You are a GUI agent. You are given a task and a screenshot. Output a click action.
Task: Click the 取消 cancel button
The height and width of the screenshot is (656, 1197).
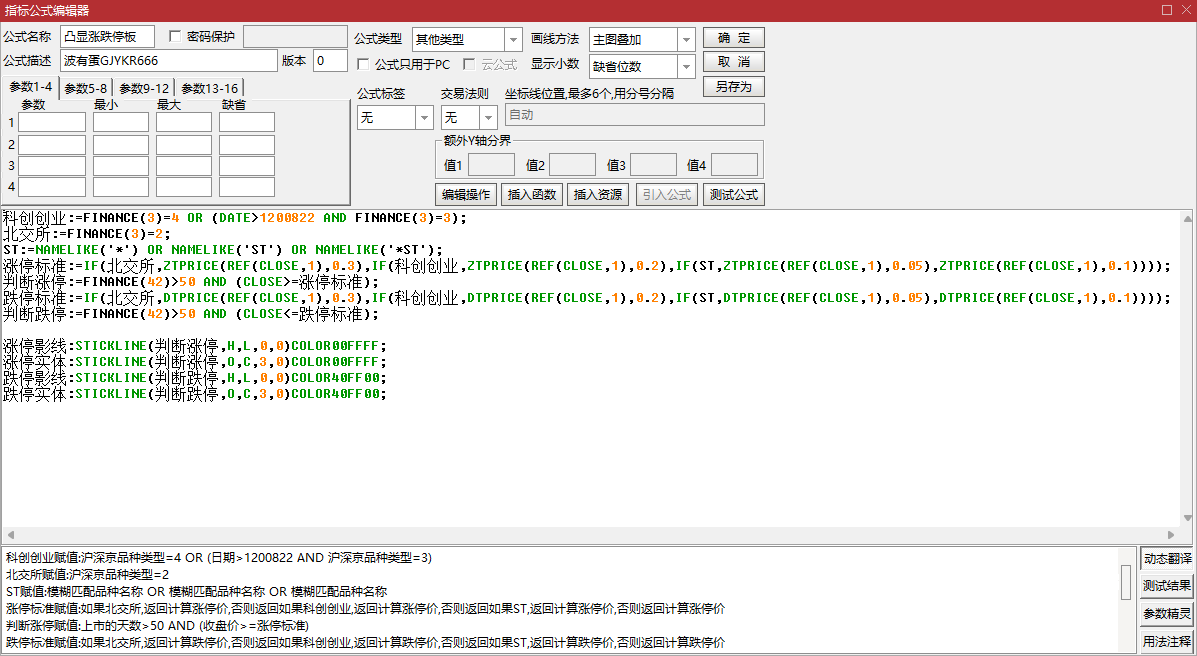tap(733, 62)
